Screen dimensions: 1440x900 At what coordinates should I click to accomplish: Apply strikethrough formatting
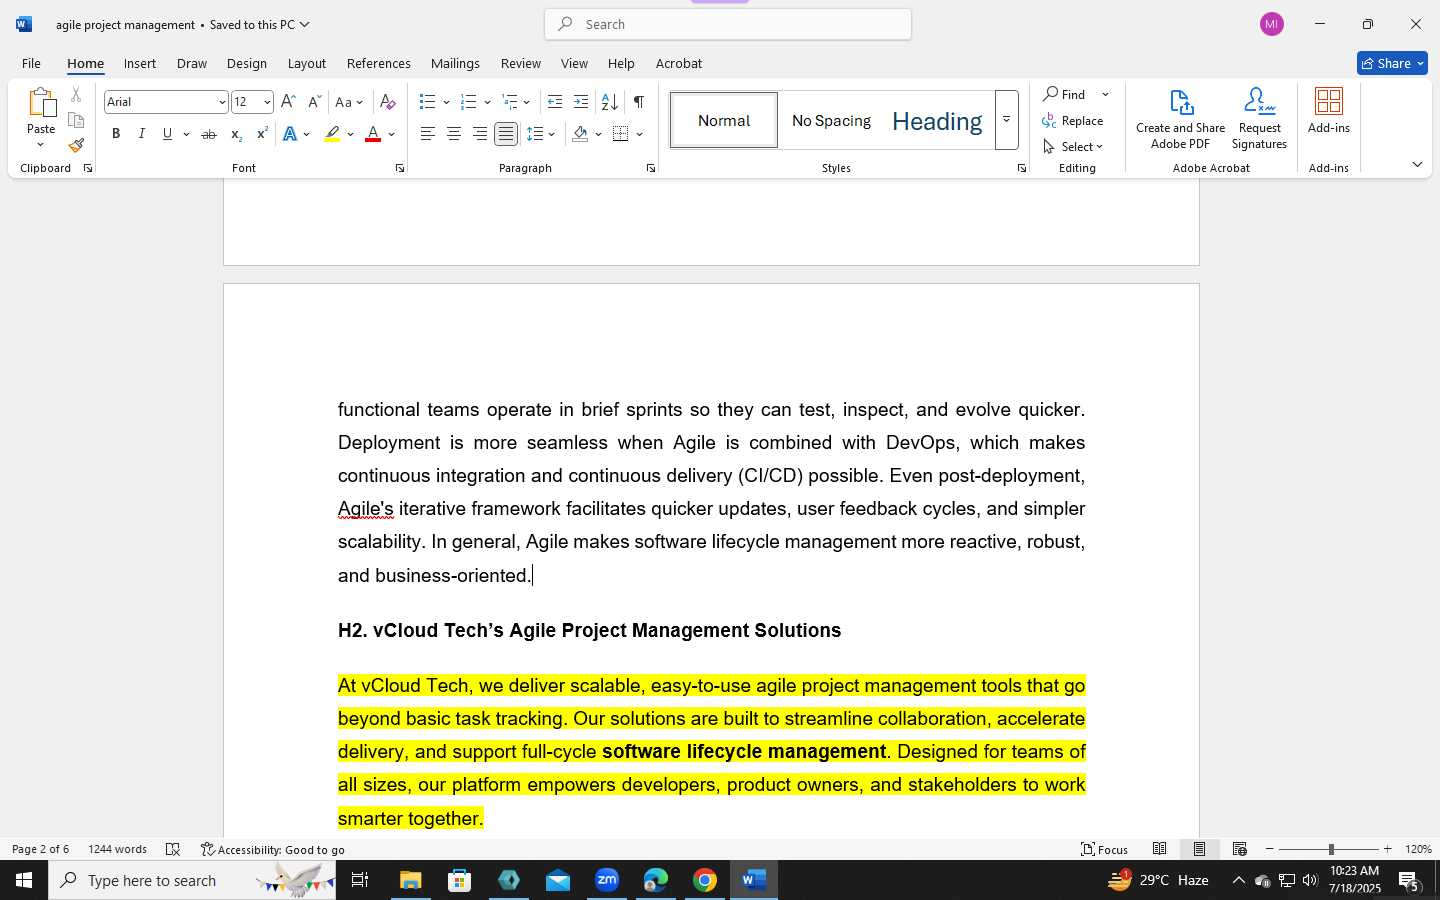[x=208, y=134]
